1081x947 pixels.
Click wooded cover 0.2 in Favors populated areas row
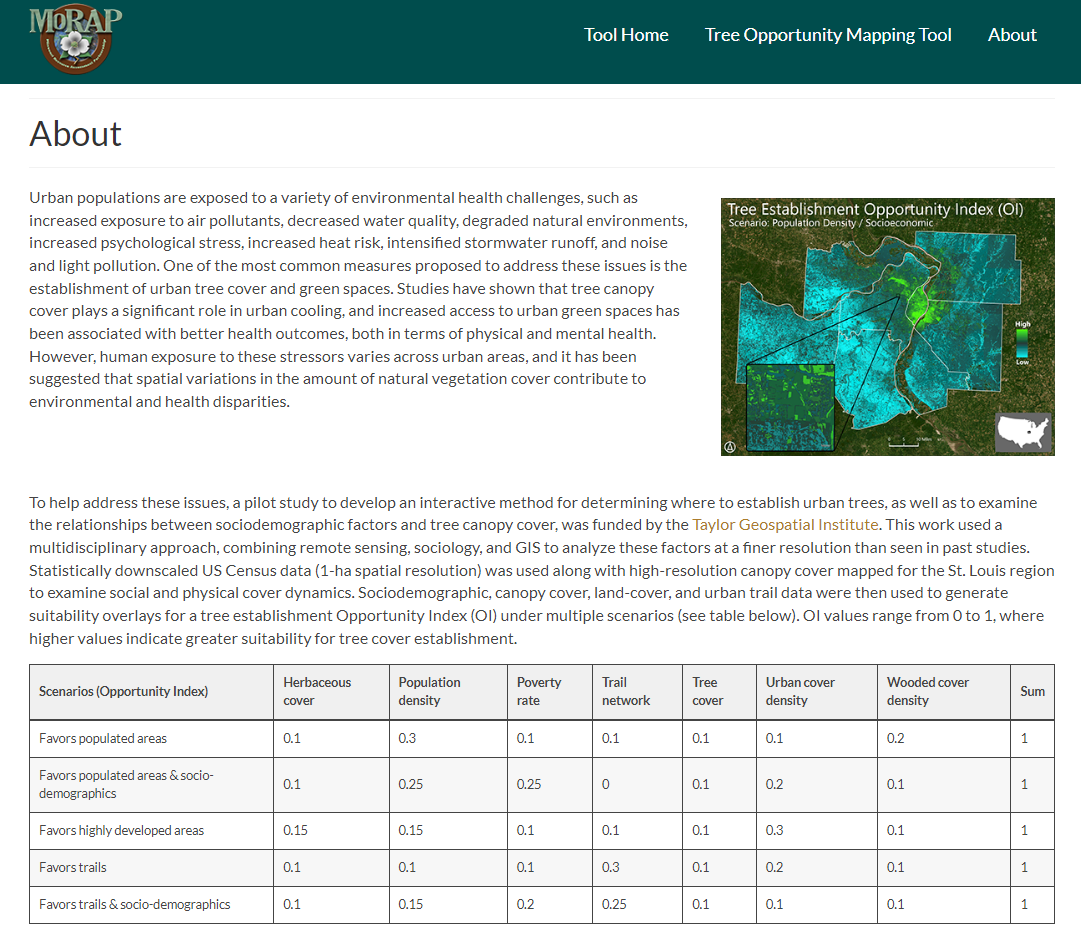(x=943, y=738)
